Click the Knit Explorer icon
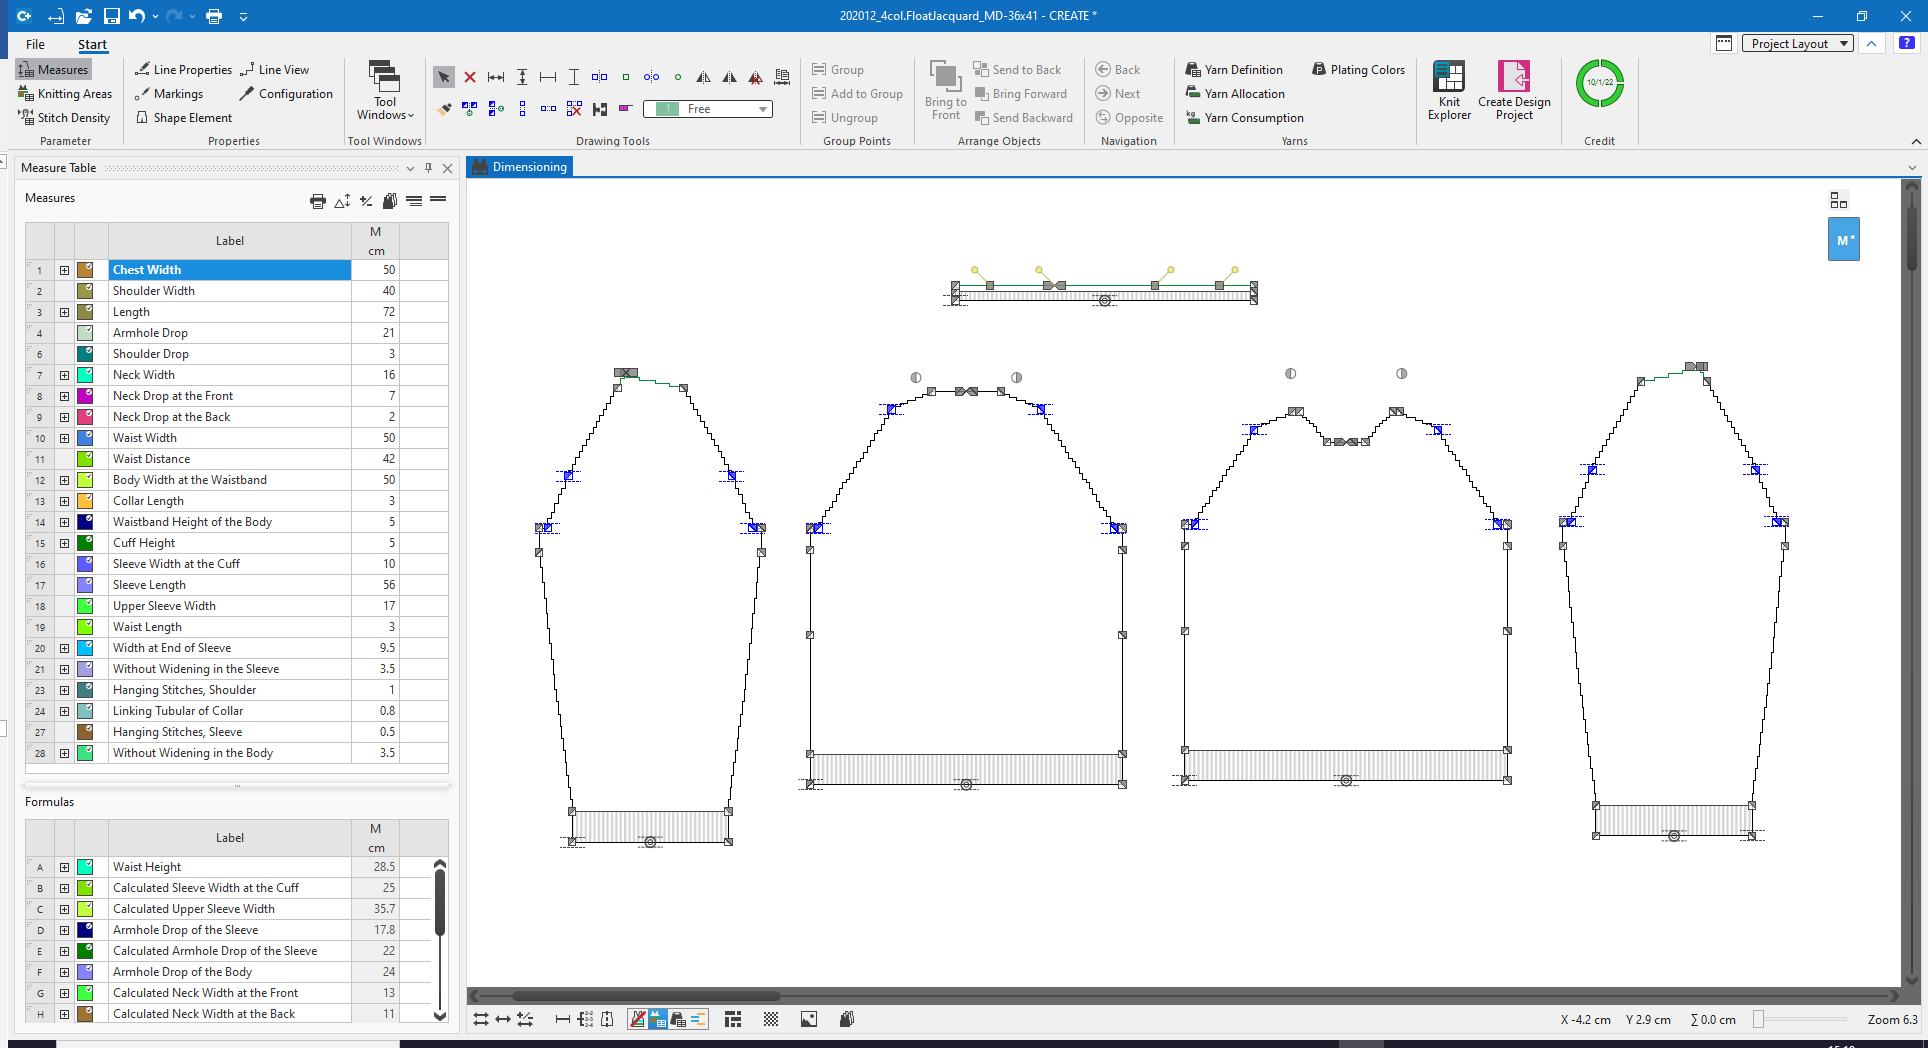 [1448, 89]
